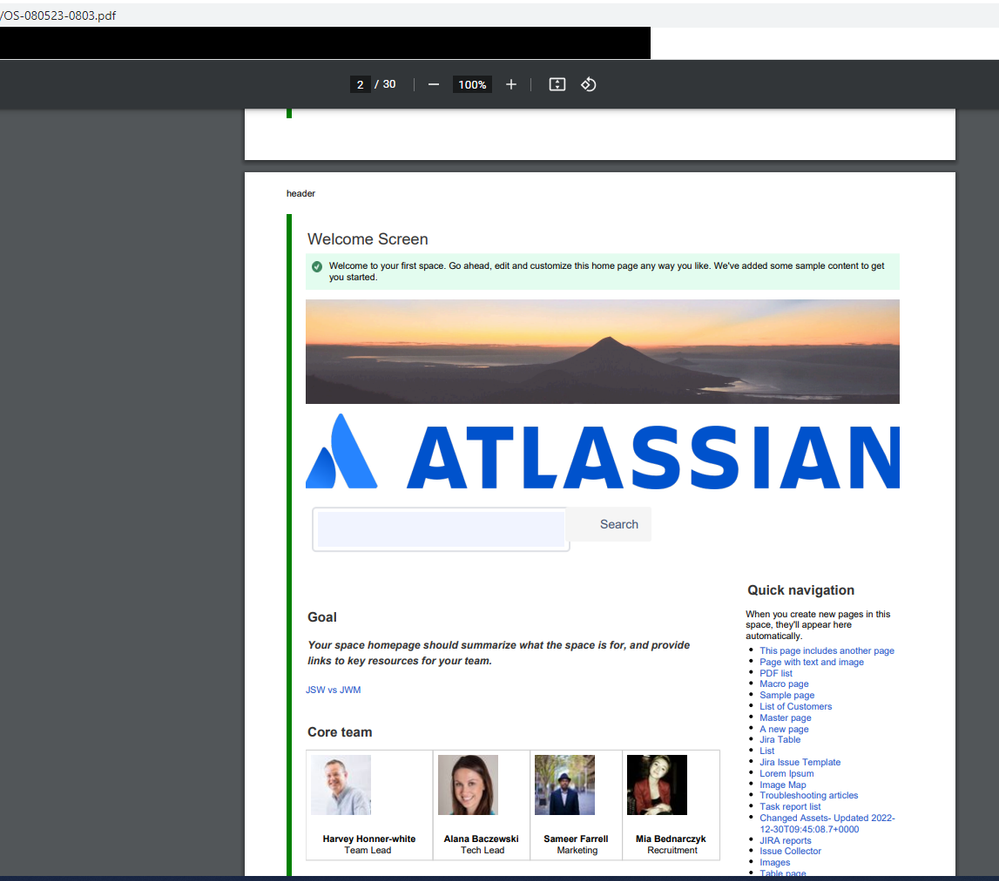
Task: Click Harvey Honner-white's profile photo
Action: click(x=341, y=785)
